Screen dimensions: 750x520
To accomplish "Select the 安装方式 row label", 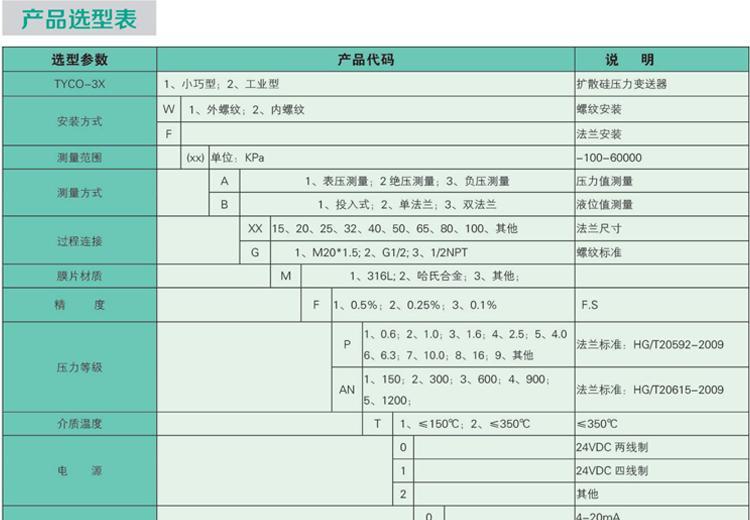I will tap(79, 122).
